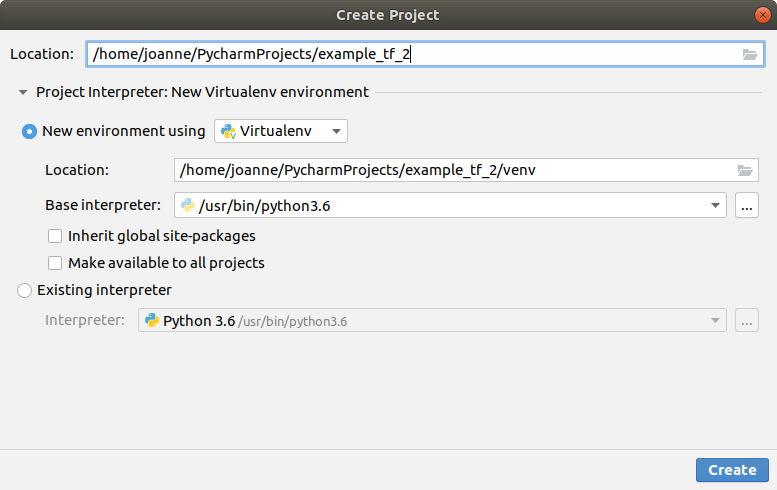The height and width of the screenshot is (490, 777).
Task: Collapse the Project Interpreter section
Action: pyautogui.click(x=23, y=92)
